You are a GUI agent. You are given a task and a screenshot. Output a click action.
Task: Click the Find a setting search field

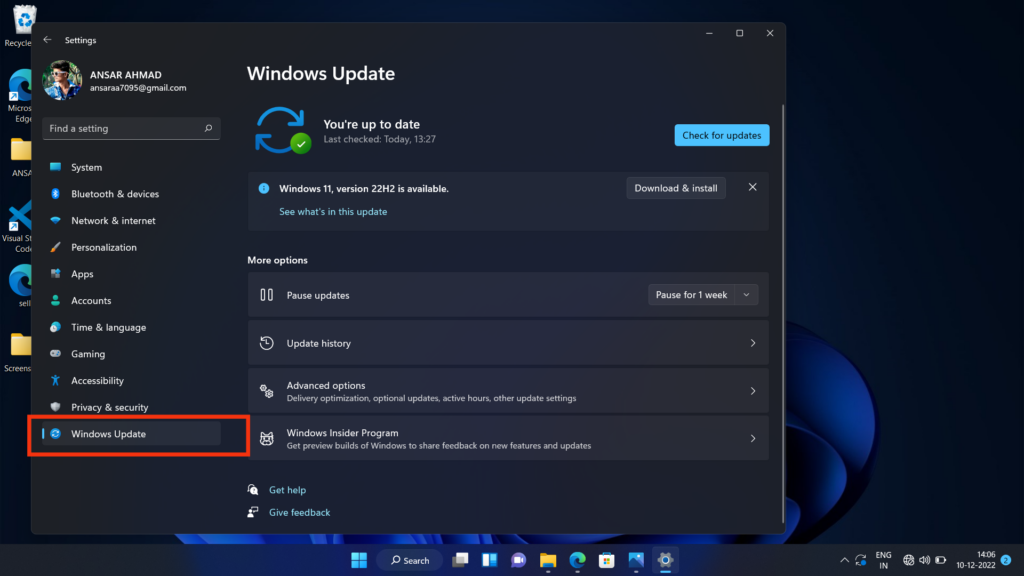[131, 129]
